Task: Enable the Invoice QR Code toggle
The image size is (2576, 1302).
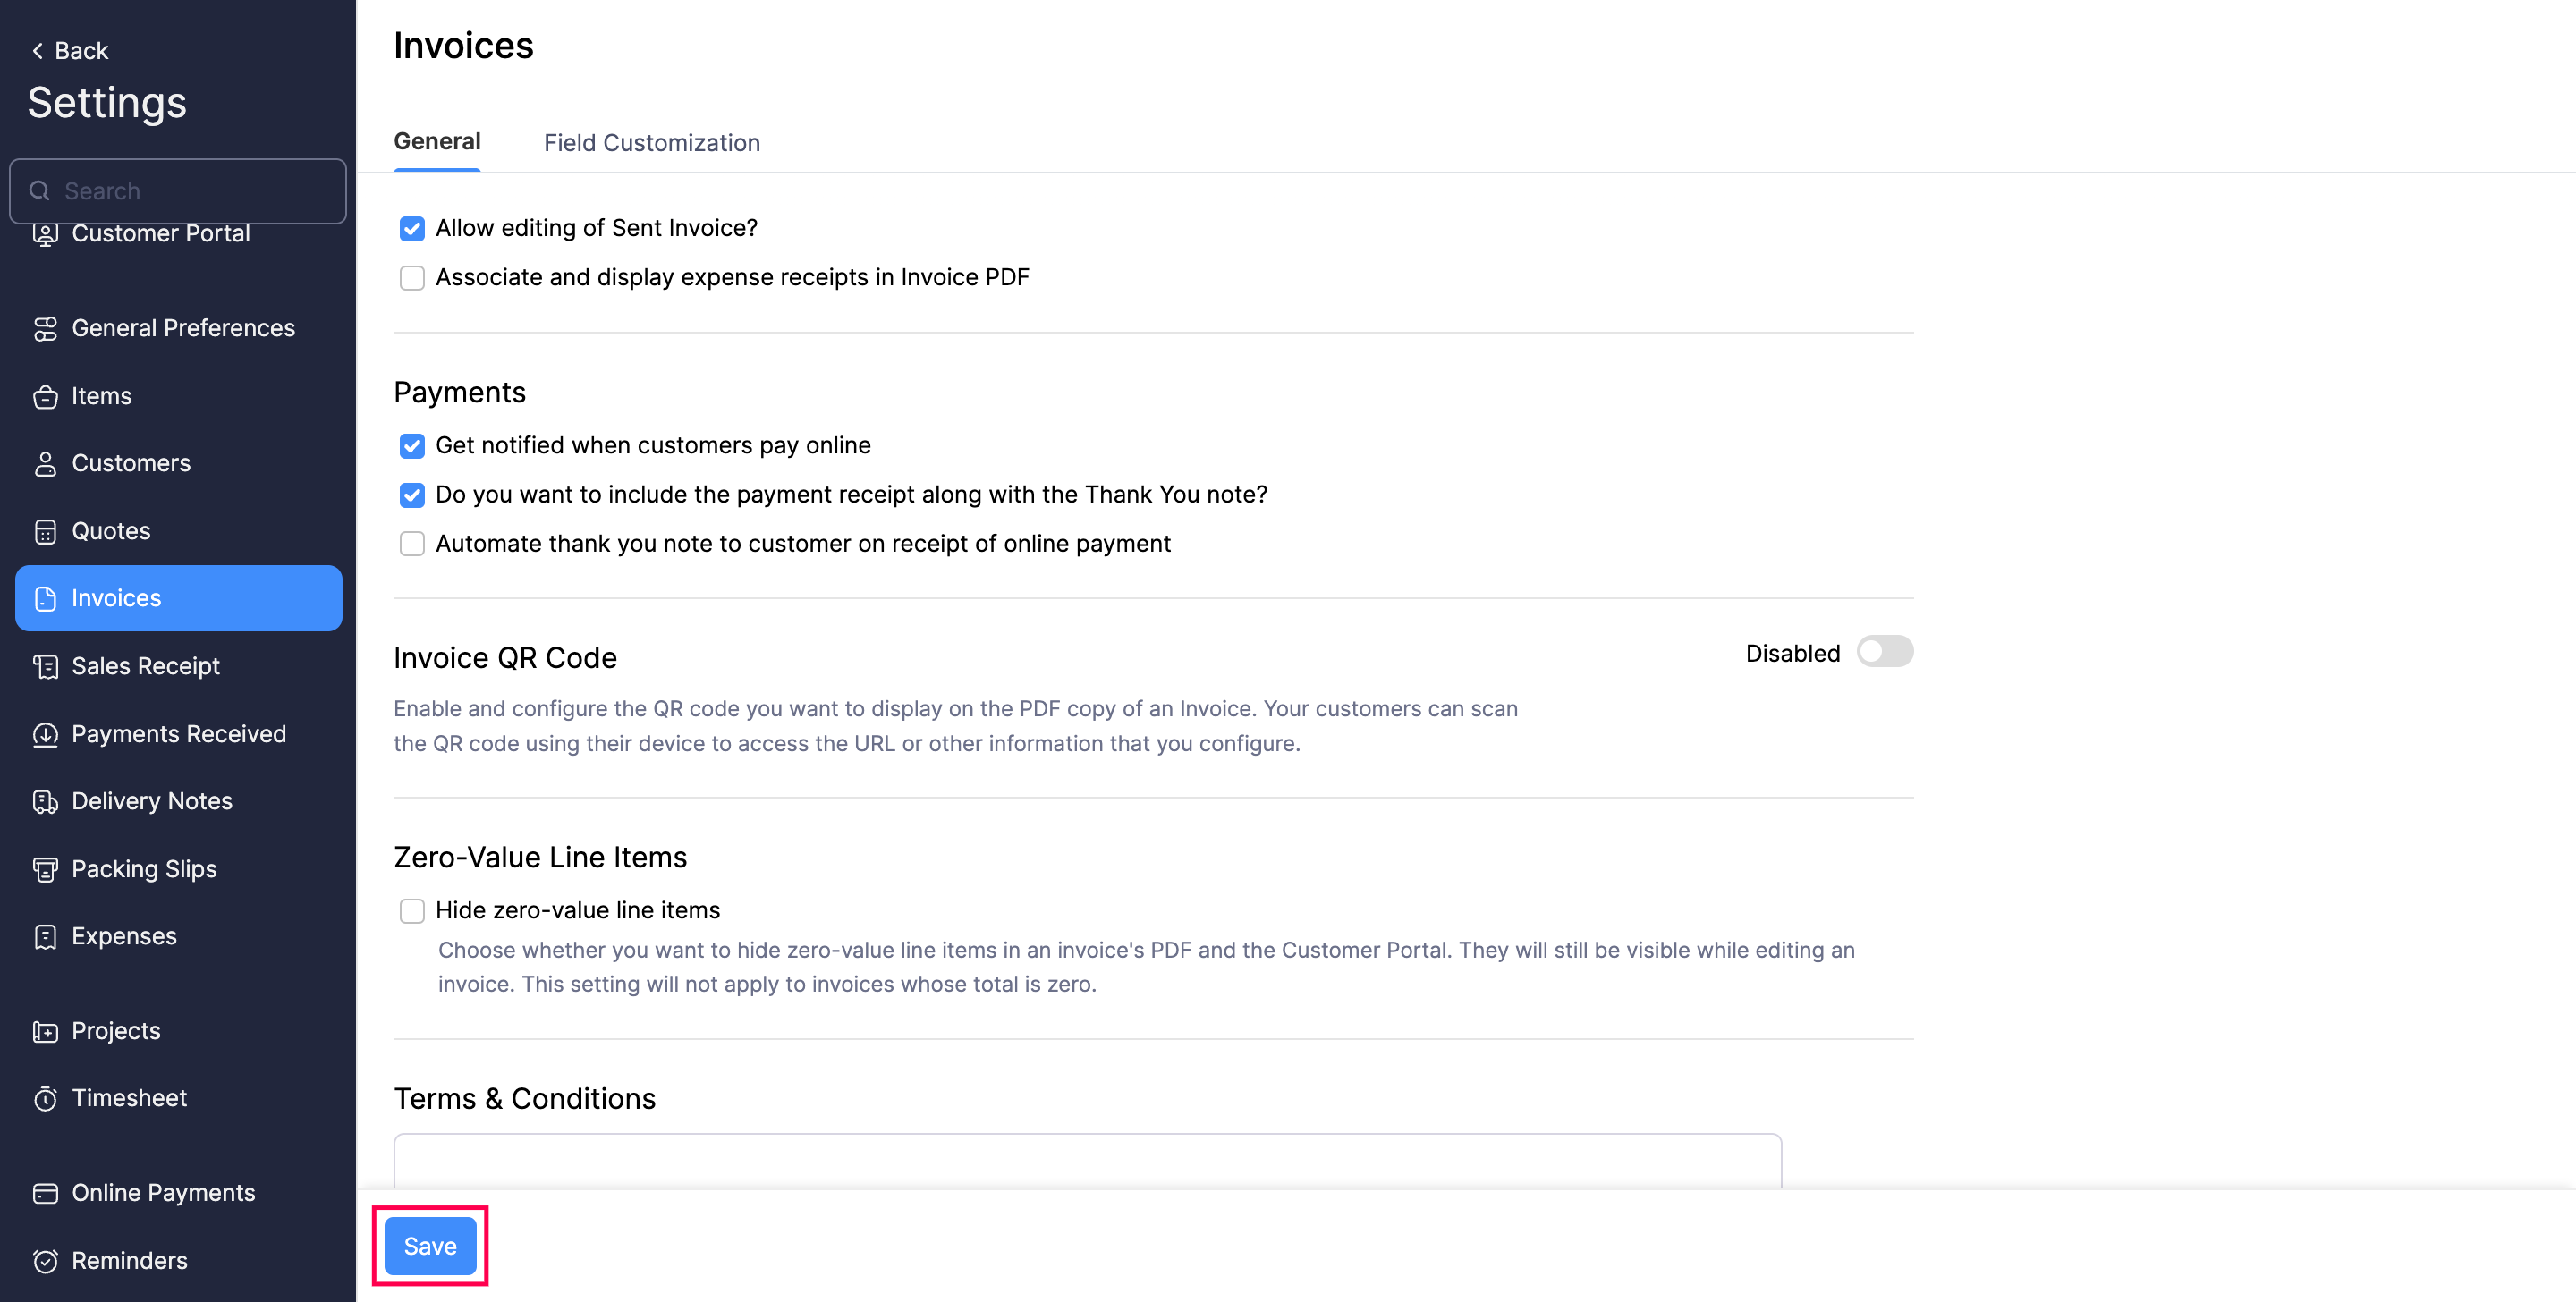Action: click(1884, 653)
